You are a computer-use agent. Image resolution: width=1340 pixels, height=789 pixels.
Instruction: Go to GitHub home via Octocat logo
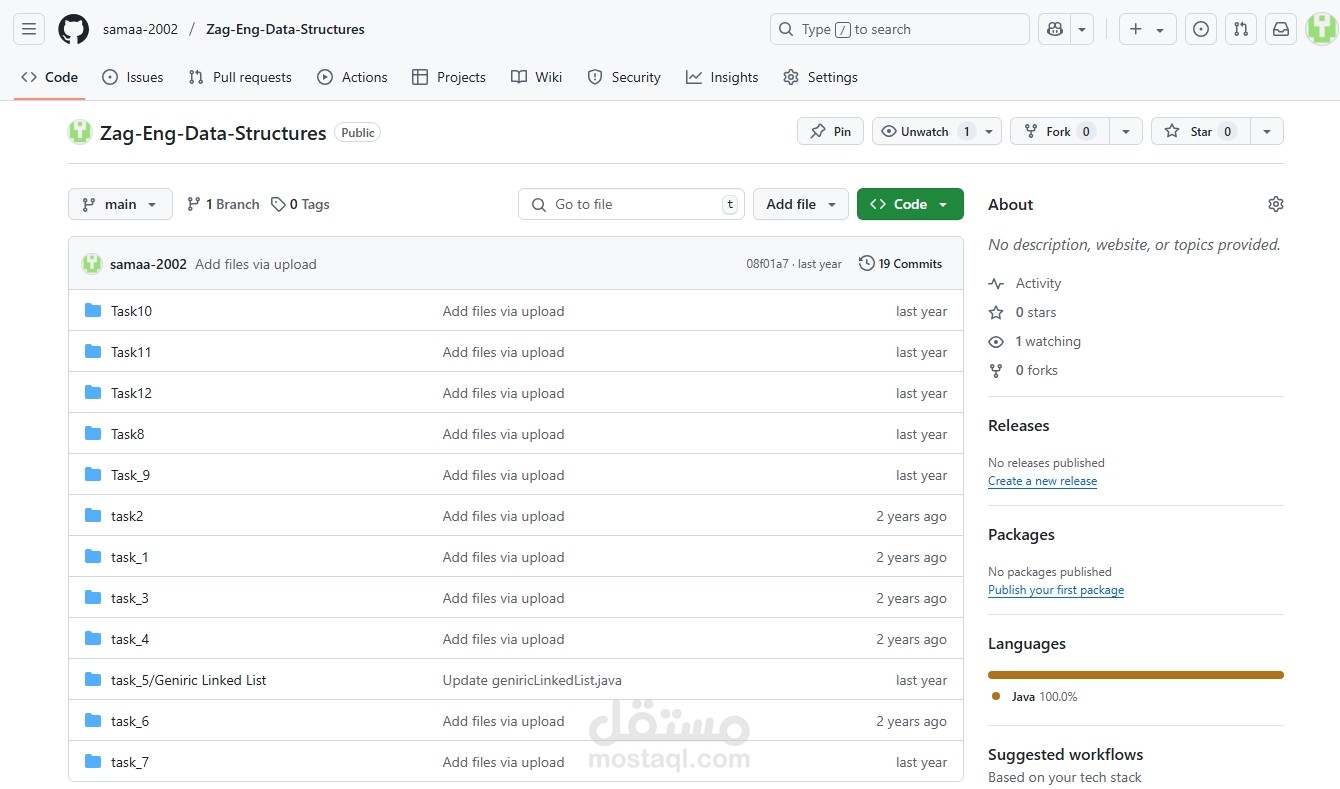(x=73, y=29)
